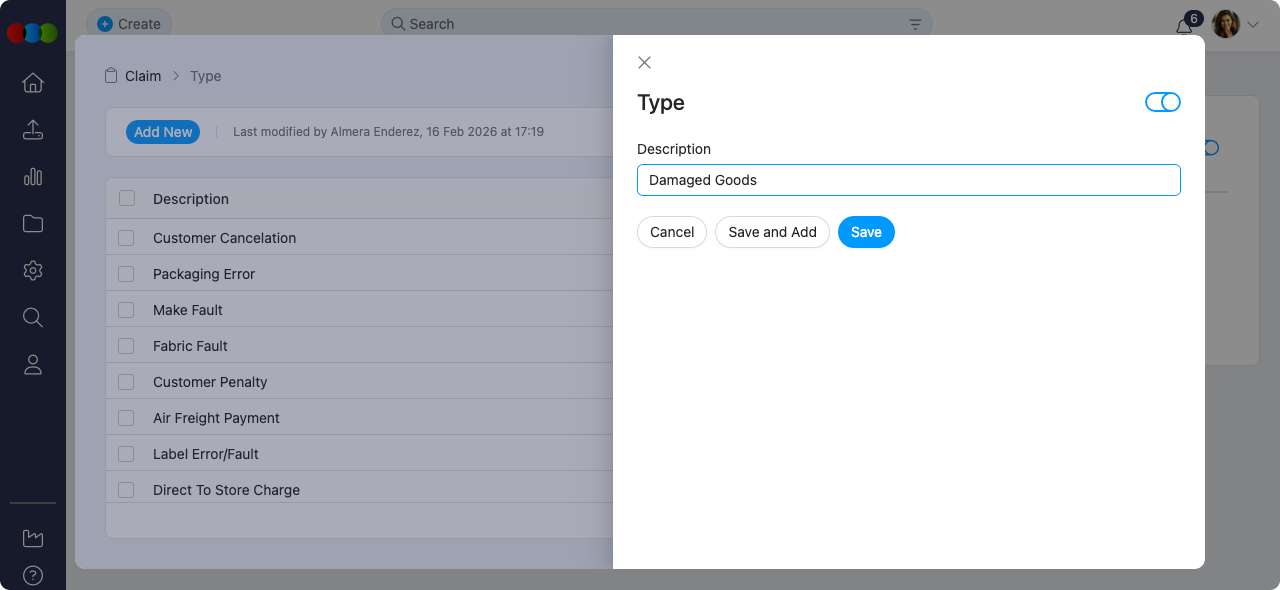Image resolution: width=1280 pixels, height=590 pixels.
Task: Open the search filter options
Action: [x=915, y=23]
